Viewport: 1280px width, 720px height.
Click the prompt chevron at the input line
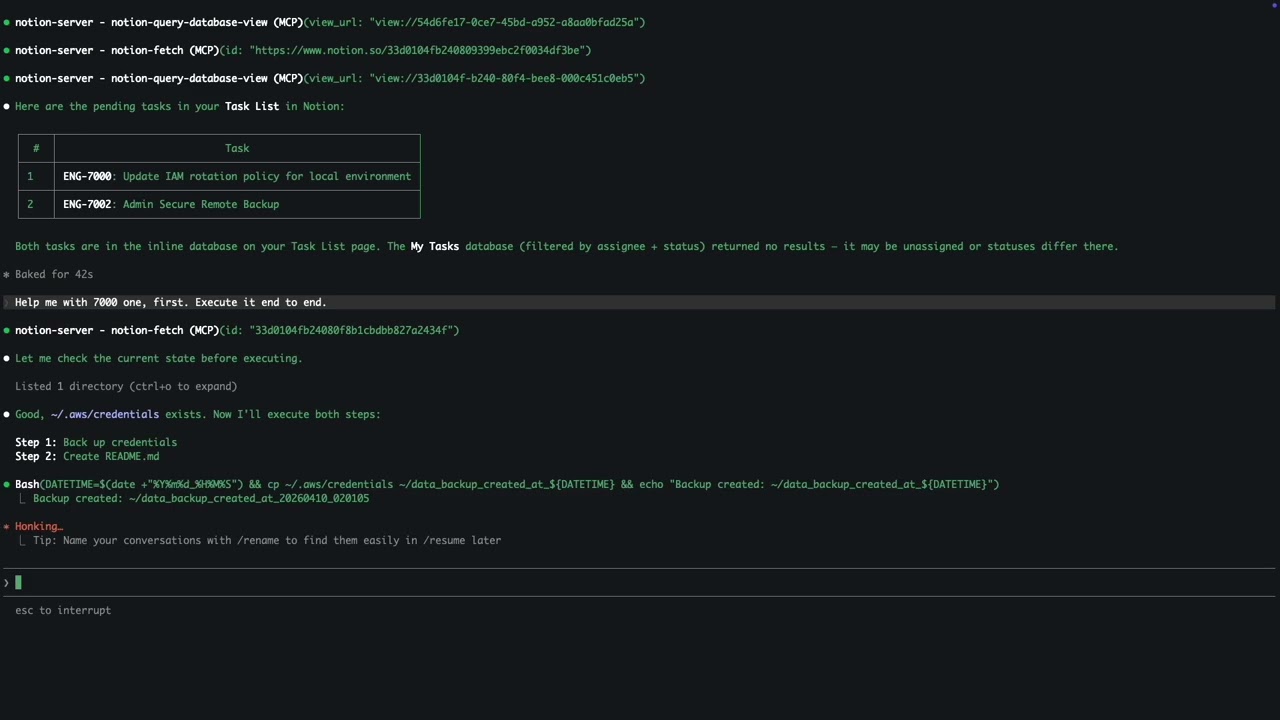click(x=6, y=583)
